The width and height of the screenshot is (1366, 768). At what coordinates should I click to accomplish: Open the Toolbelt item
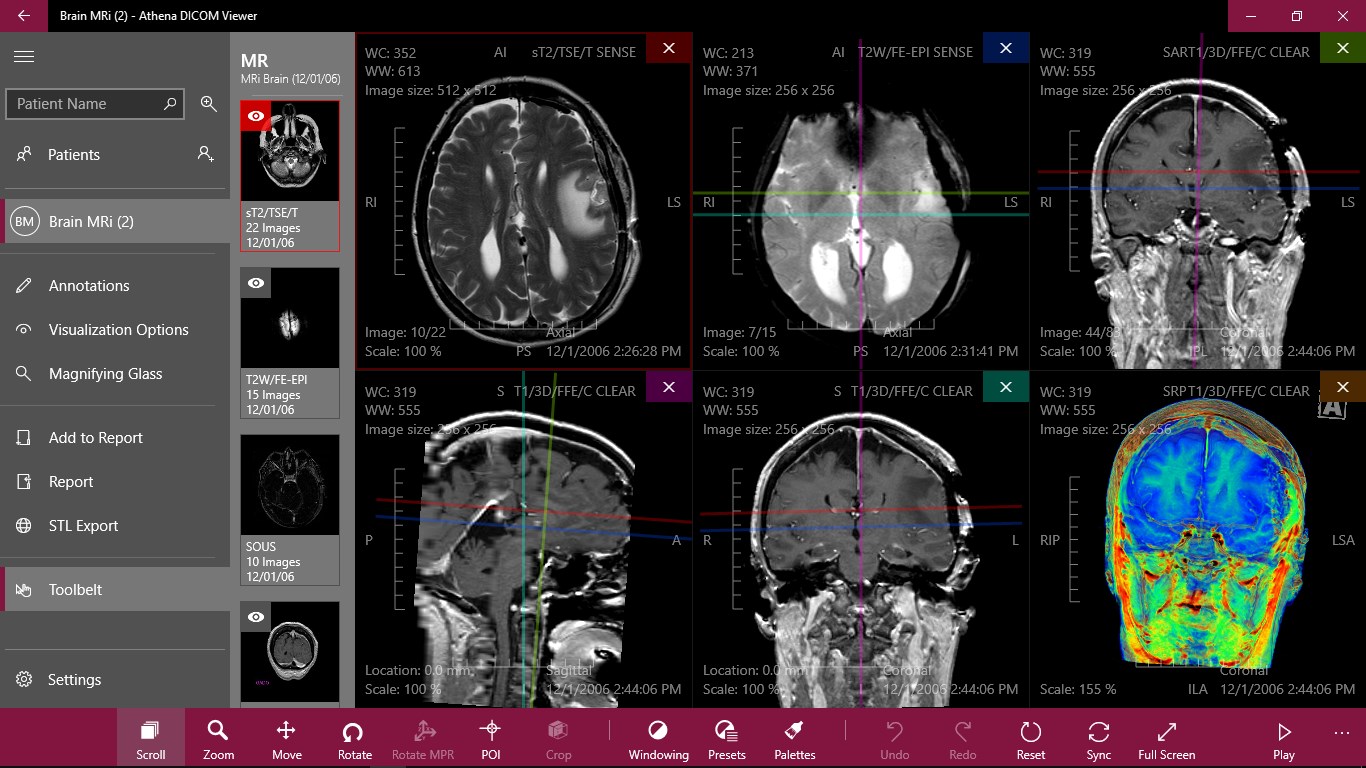click(115, 590)
